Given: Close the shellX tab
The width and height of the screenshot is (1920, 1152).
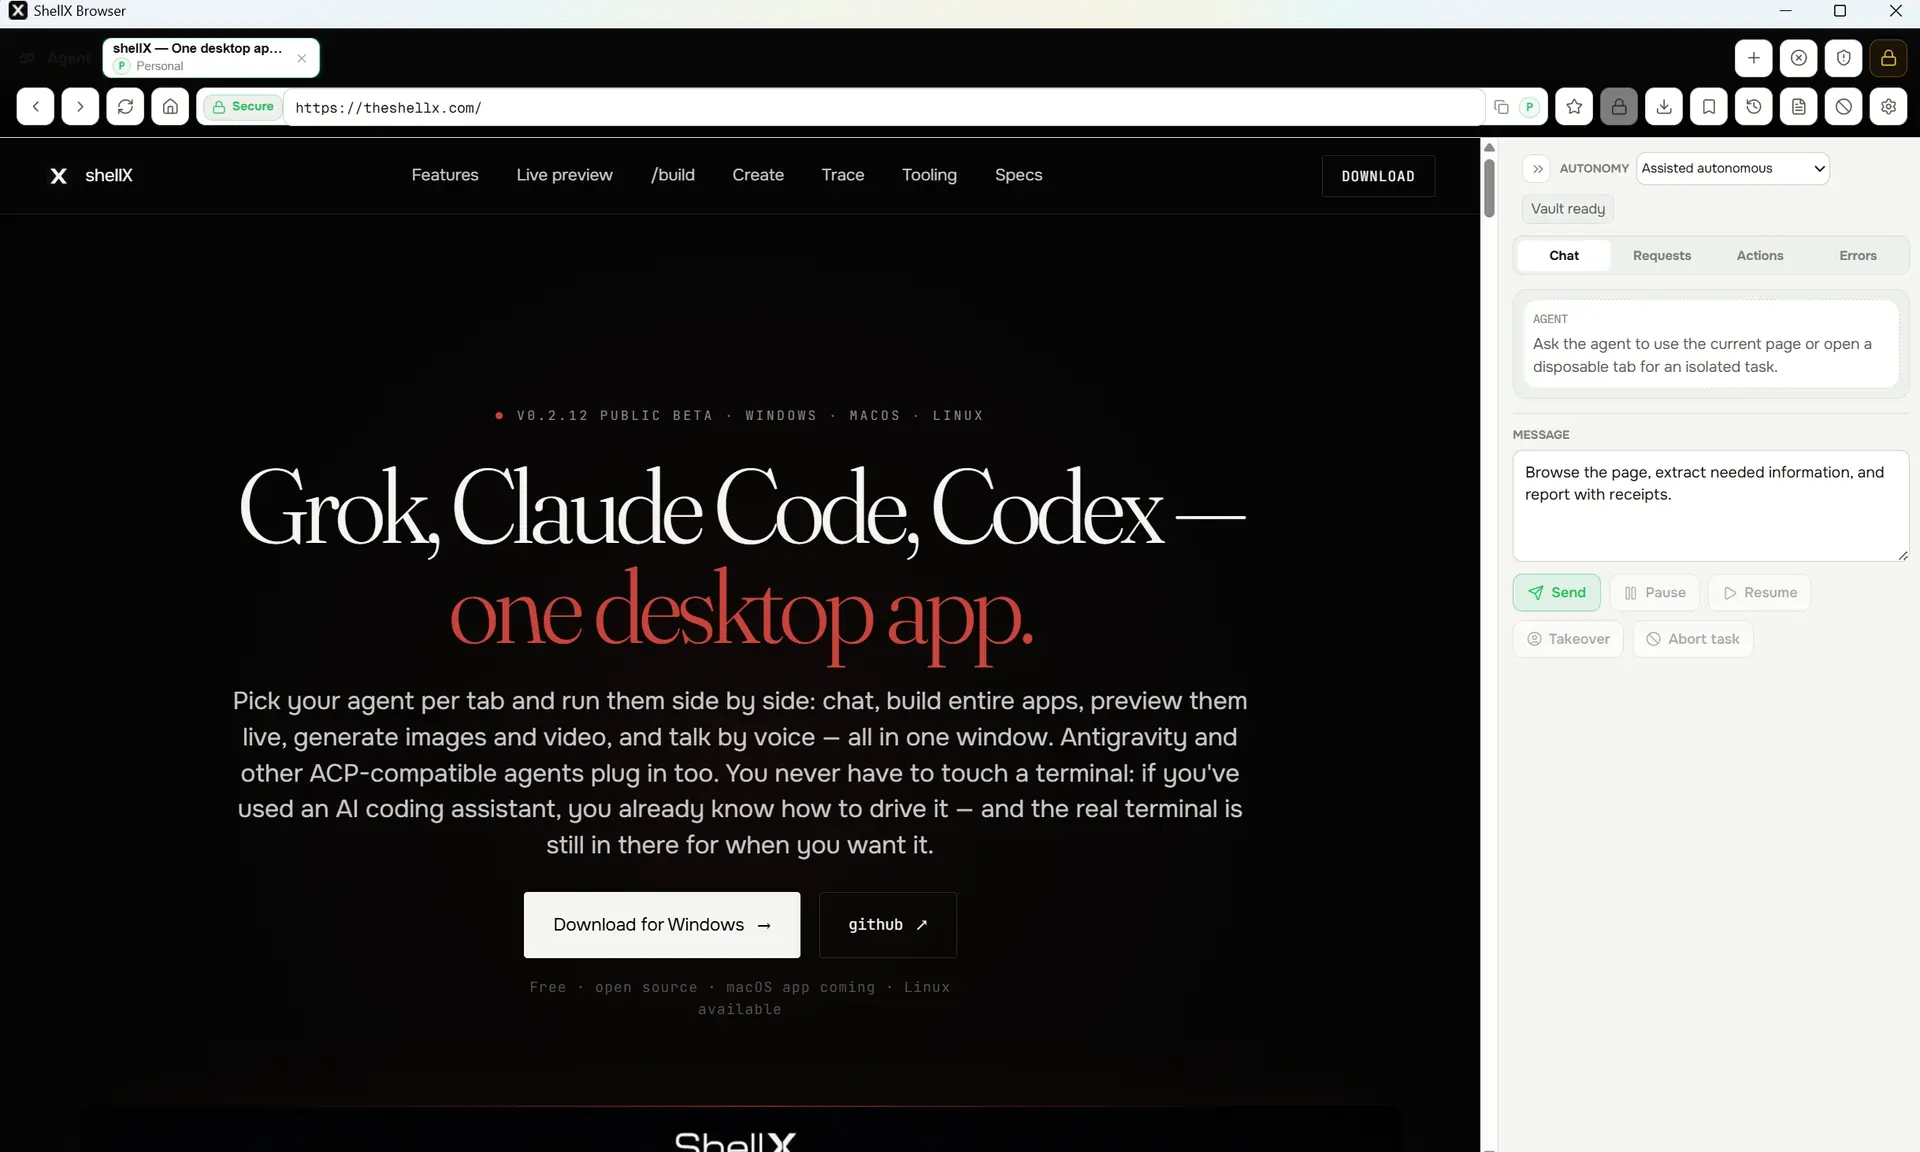Looking at the screenshot, I should (x=302, y=58).
